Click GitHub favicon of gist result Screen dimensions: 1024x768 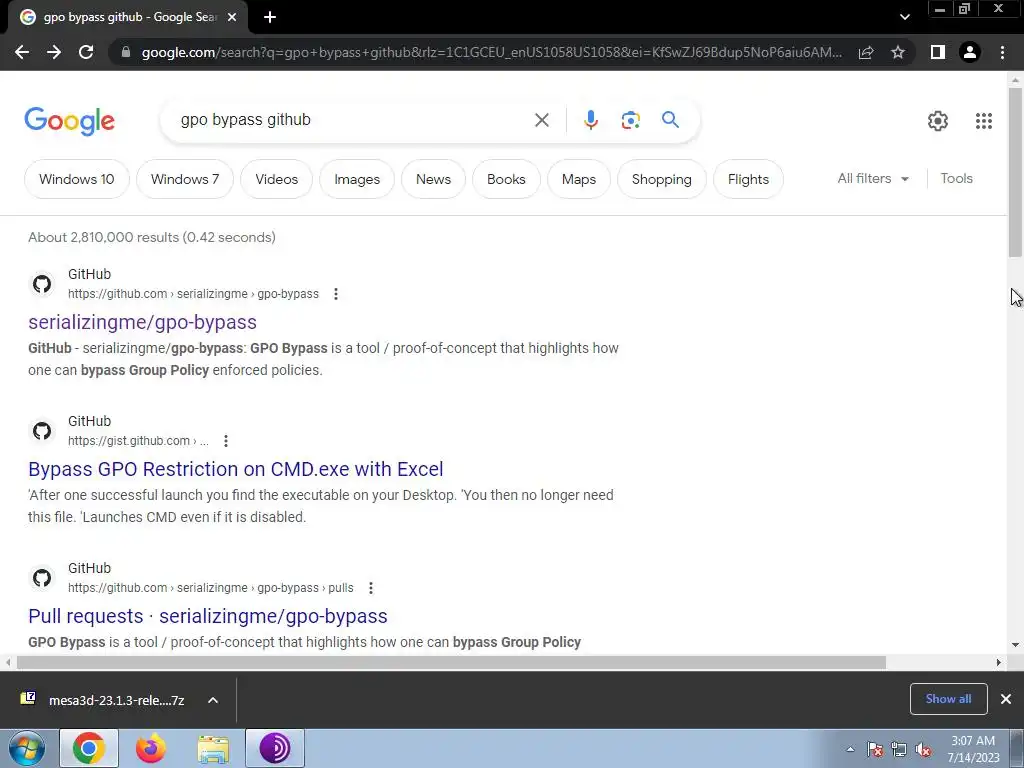pos(42,431)
